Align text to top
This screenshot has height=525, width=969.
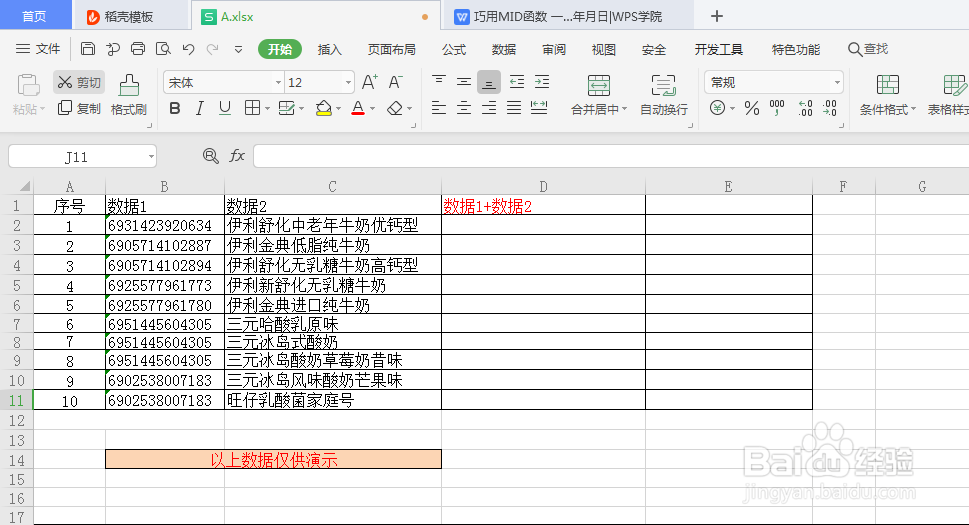pos(439,82)
